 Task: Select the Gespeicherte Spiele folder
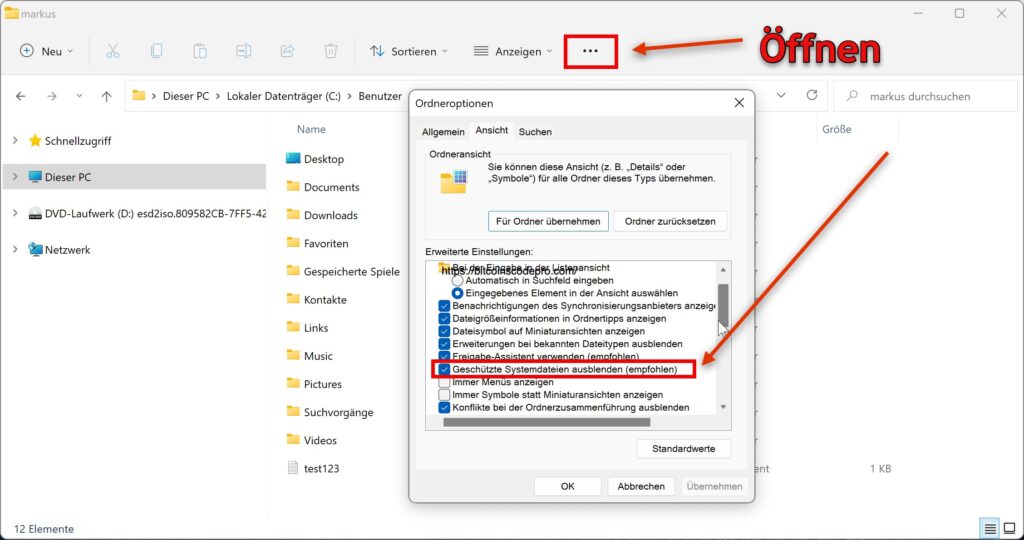[343, 272]
